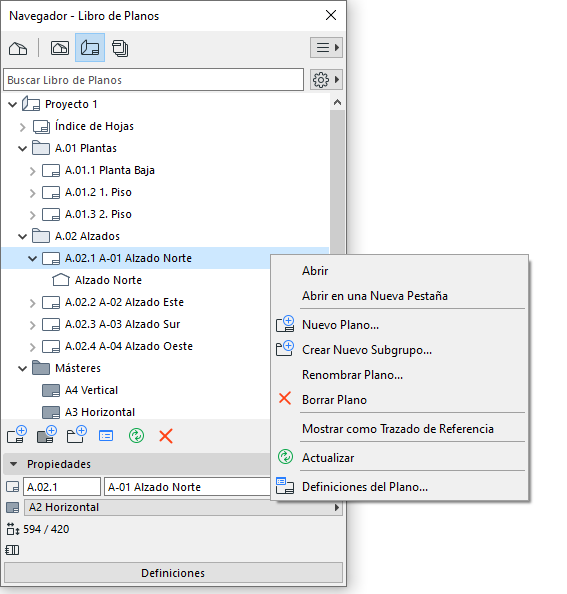
Task: Click new layout toolbar icon
Action: tap(17, 435)
